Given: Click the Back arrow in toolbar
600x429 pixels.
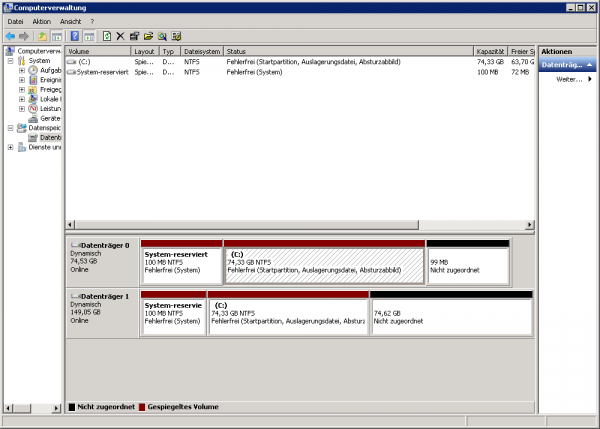Looking at the screenshot, I should [x=10, y=36].
